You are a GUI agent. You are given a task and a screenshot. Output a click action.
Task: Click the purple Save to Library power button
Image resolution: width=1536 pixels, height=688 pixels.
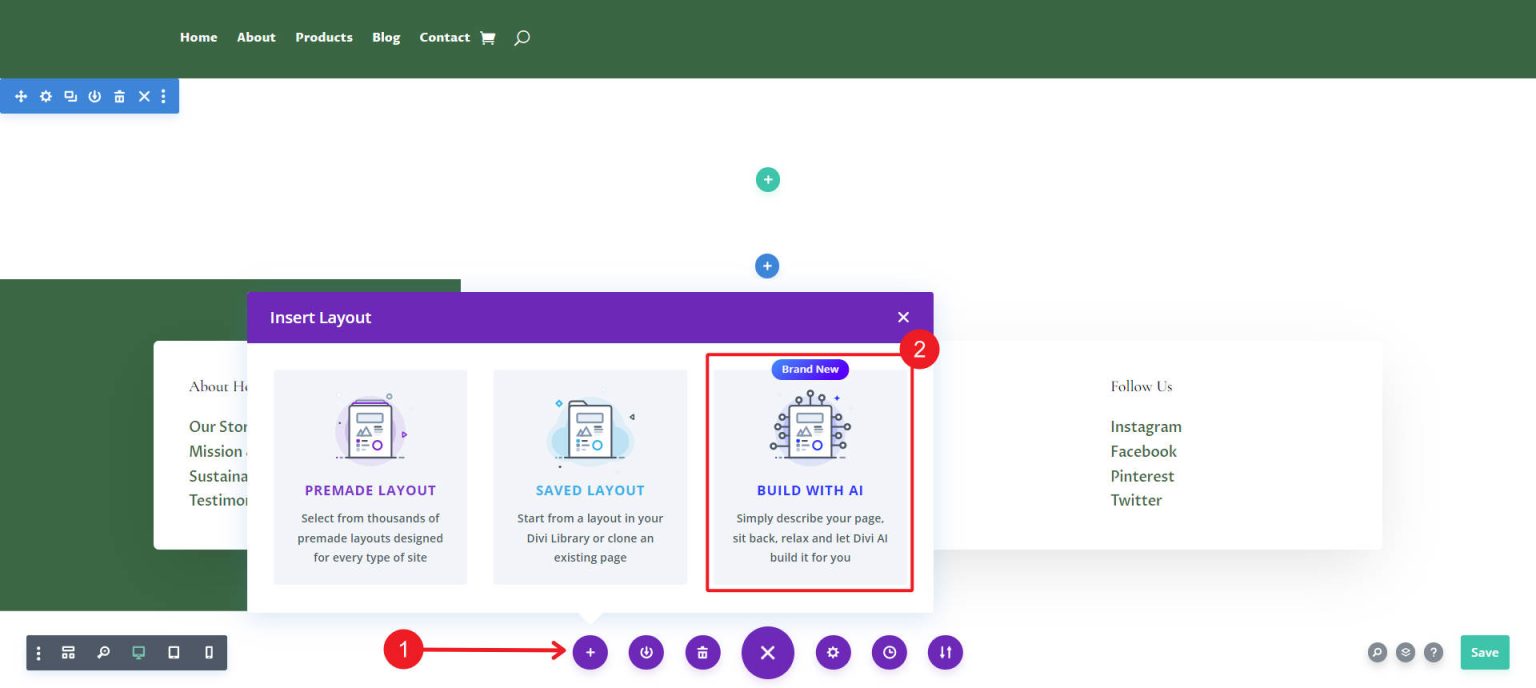pyautogui.click(x=646, y=653)
